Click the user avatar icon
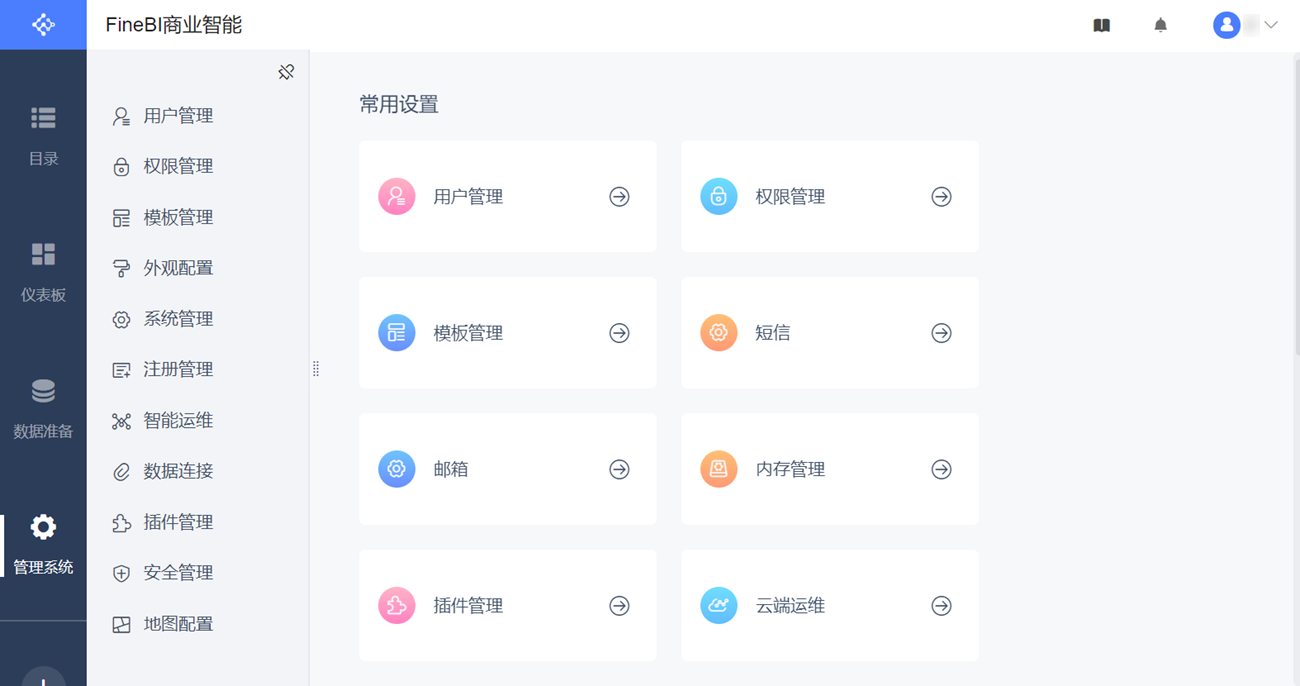 (1226, 26)
